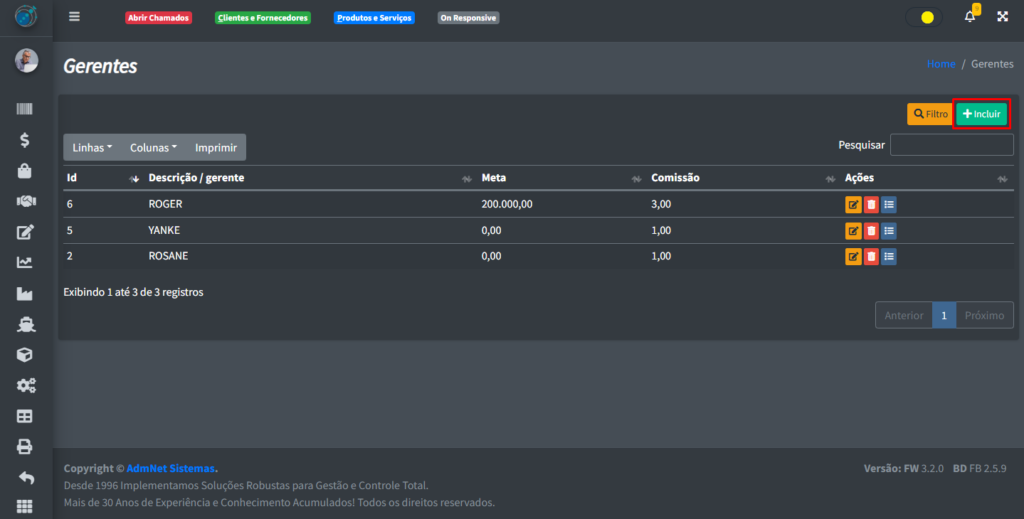1024x519 pixels.
Task: Collapse sidebar with the hamburger menu
Action: tap(74, 17)
